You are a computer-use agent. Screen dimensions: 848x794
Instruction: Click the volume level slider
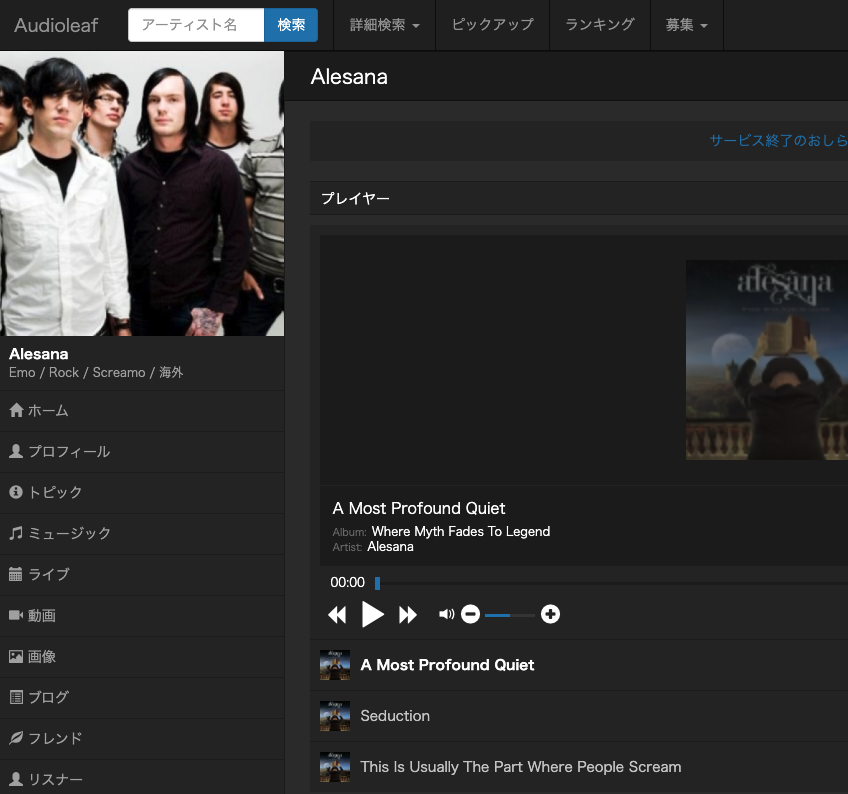pyautogui.click(x=510, y=615)
